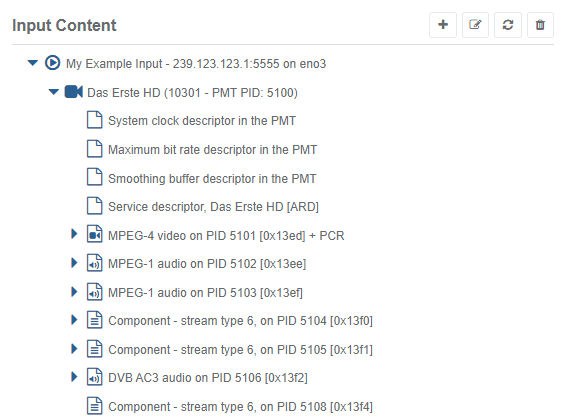Select Component stream type 6 on PID 5108
The height and width of the screenshot is (419, 562).
coord(240,407)
